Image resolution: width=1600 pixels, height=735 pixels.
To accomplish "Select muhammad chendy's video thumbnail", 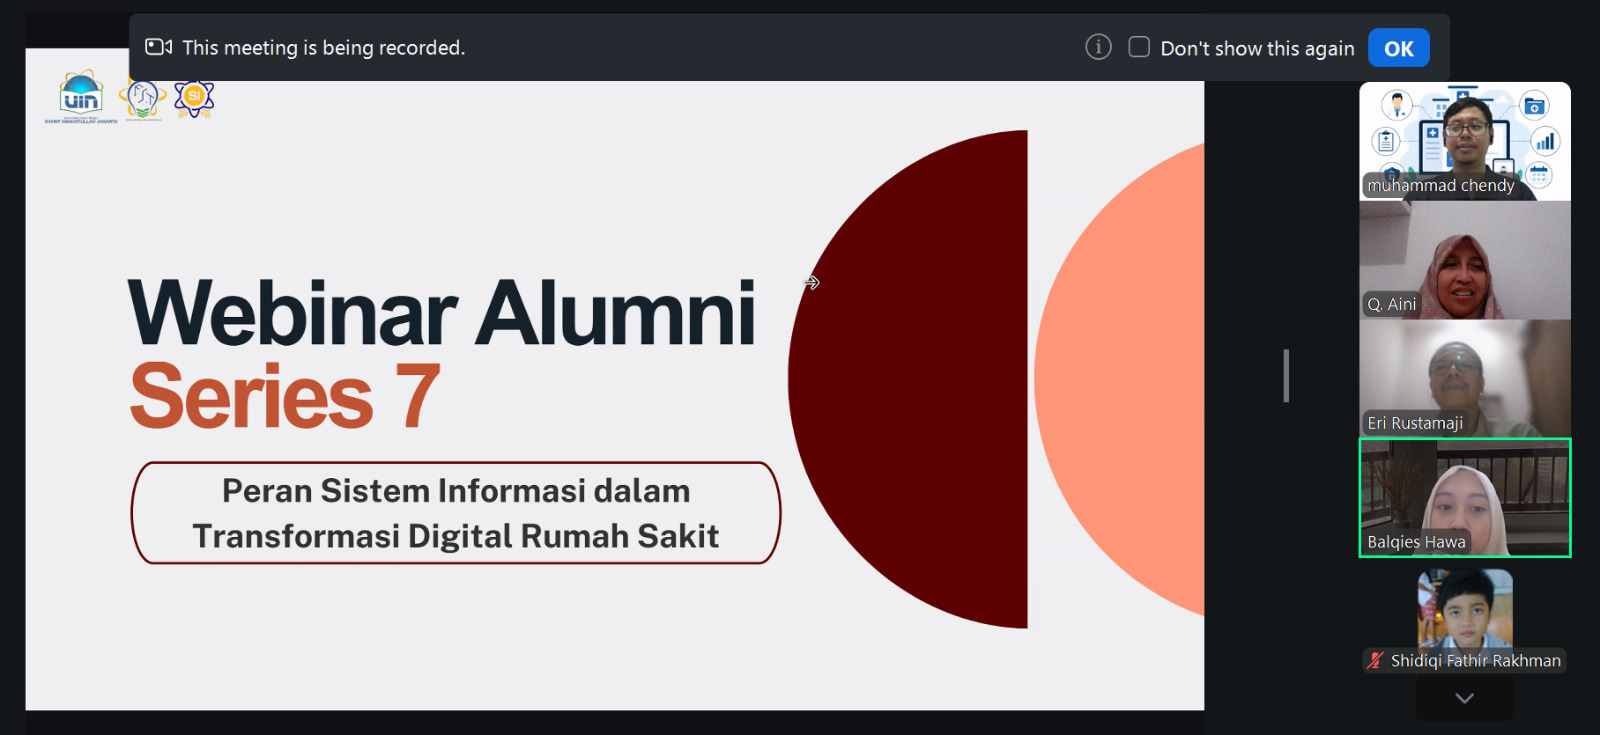I will [1465, 141].
